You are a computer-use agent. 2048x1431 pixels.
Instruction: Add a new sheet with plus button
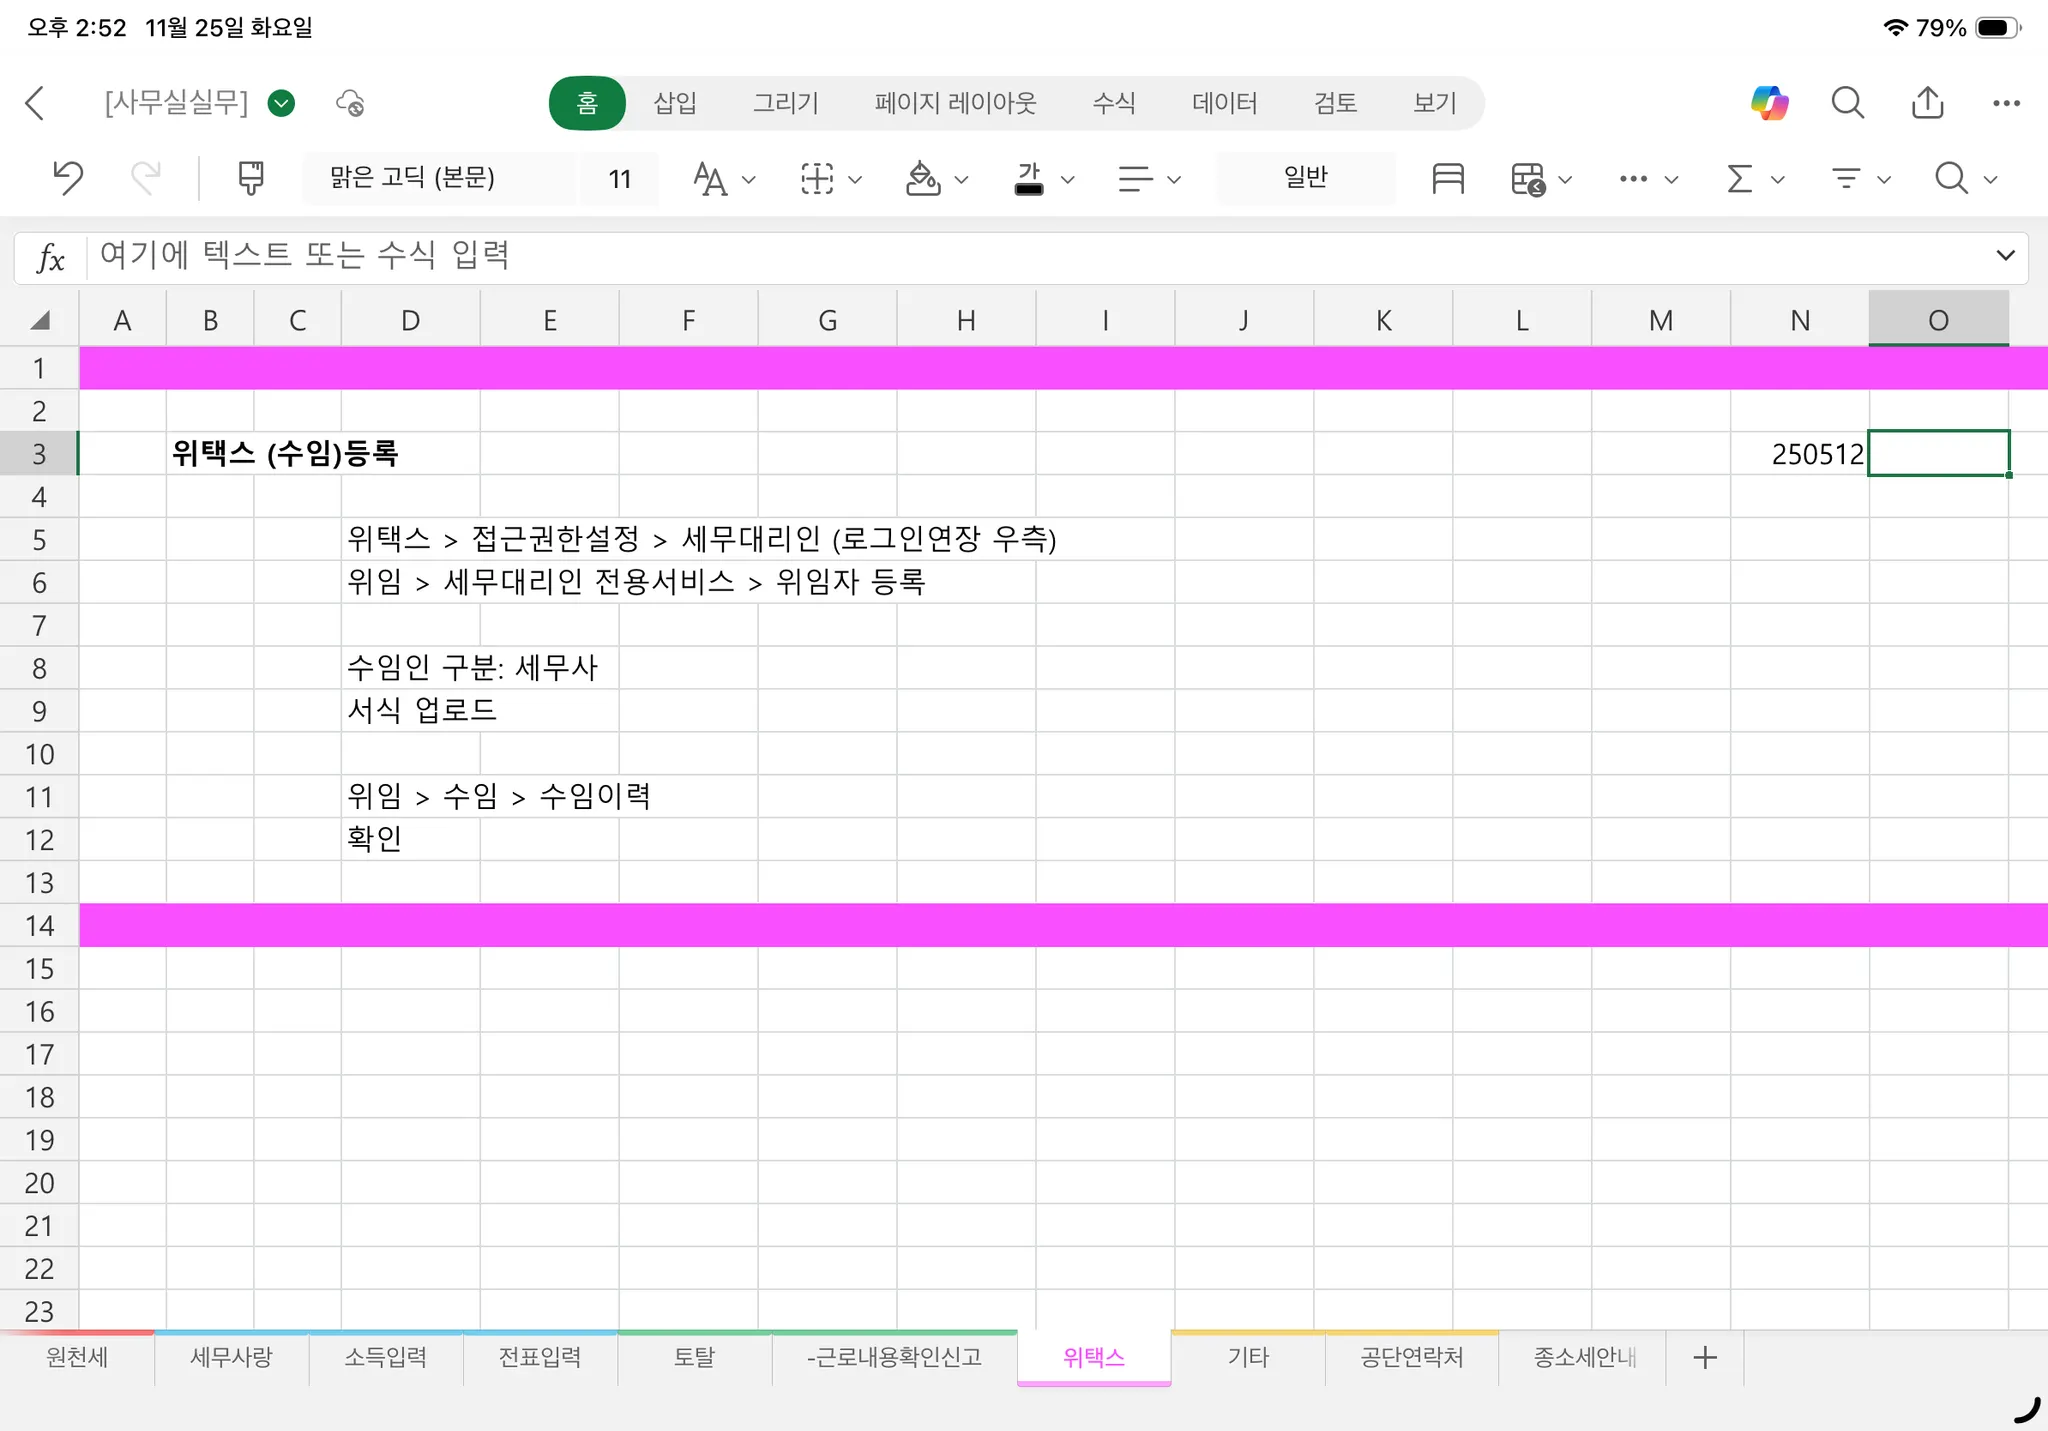[1704, 1357]
